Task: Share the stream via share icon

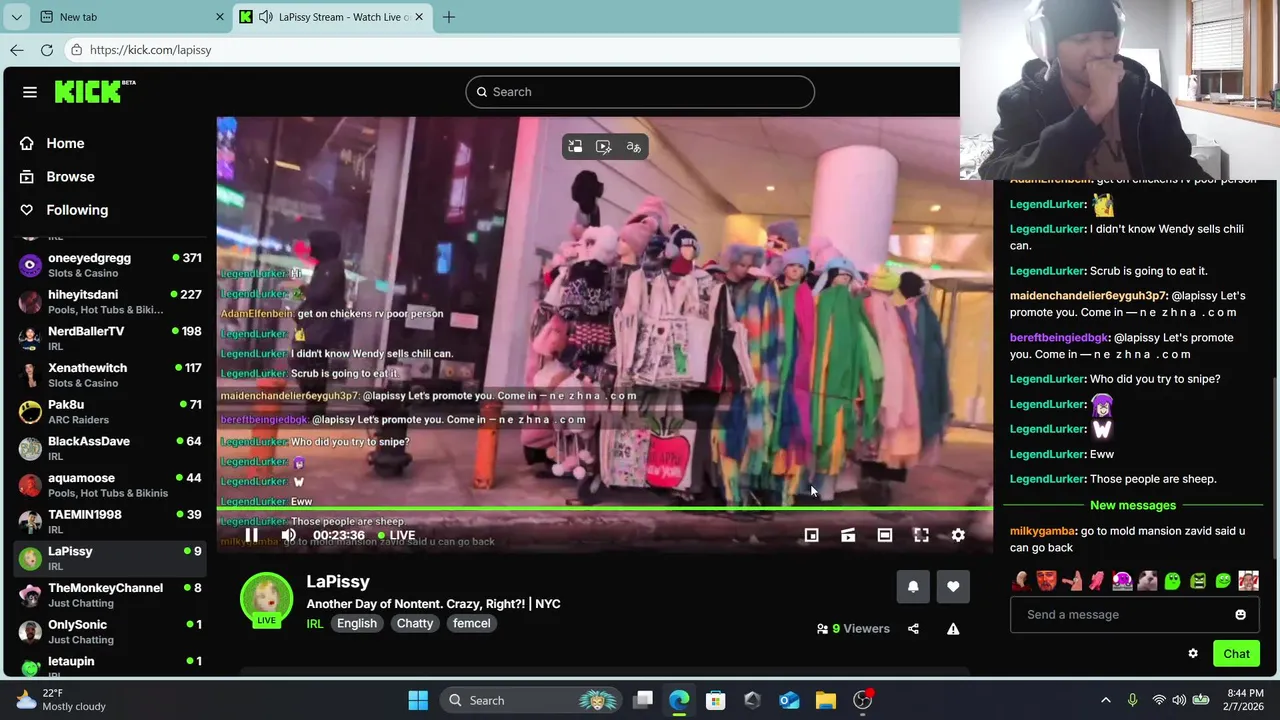Action: tap(913, 629)
